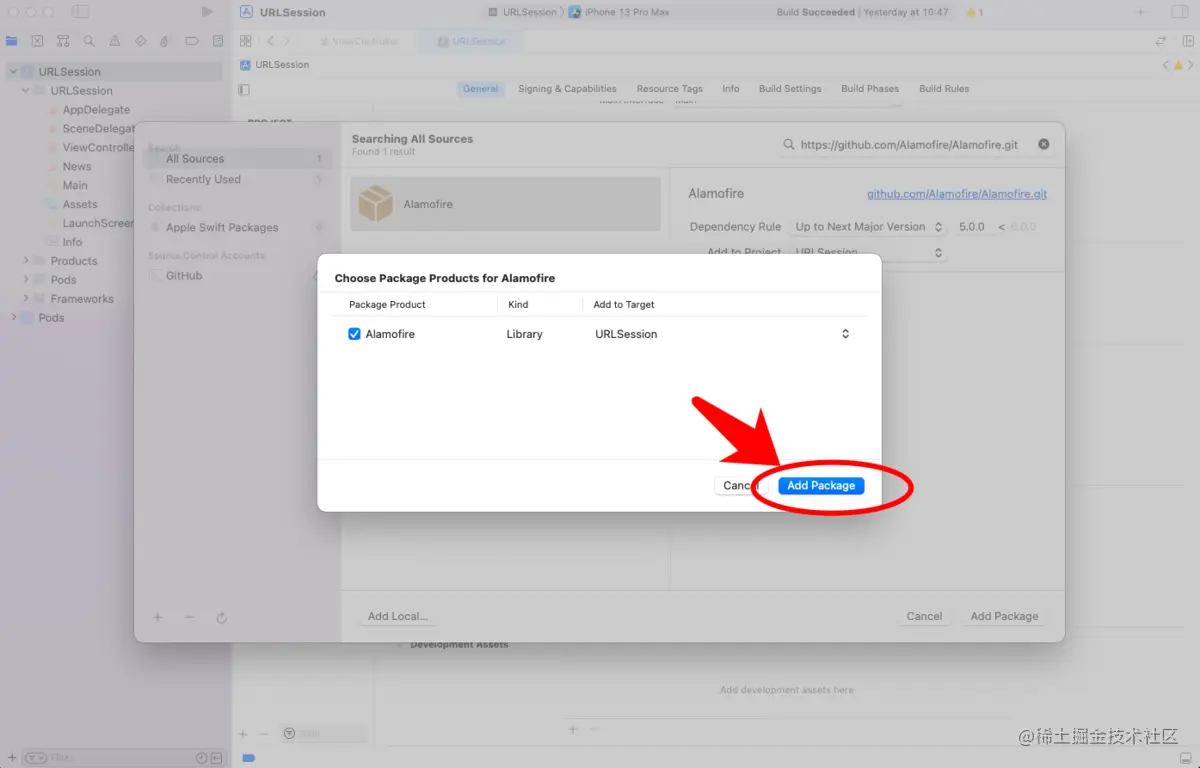Expand the Pods project at tree bottom
The image size is (1200, 768).
[13, 318]
